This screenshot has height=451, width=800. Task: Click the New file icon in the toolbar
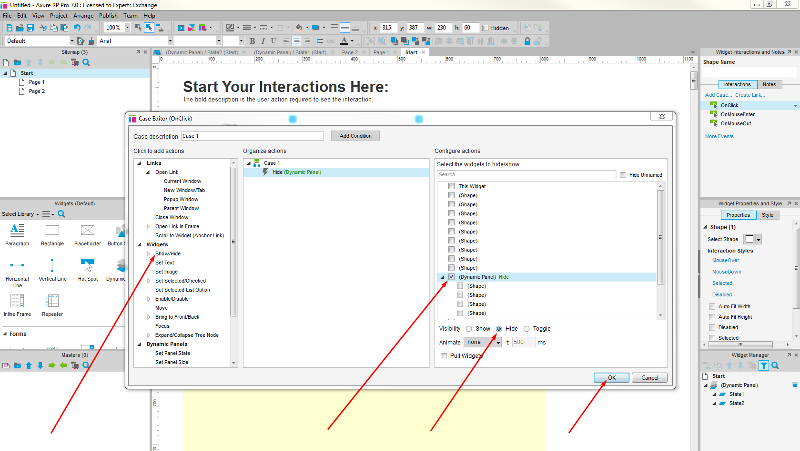click(9, 28)
